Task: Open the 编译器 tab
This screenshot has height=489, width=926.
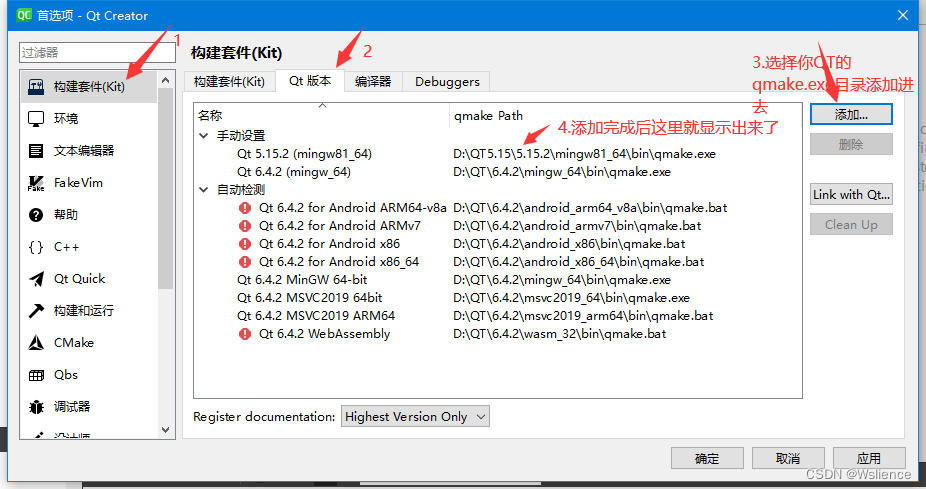Action: tap(373, 82)
